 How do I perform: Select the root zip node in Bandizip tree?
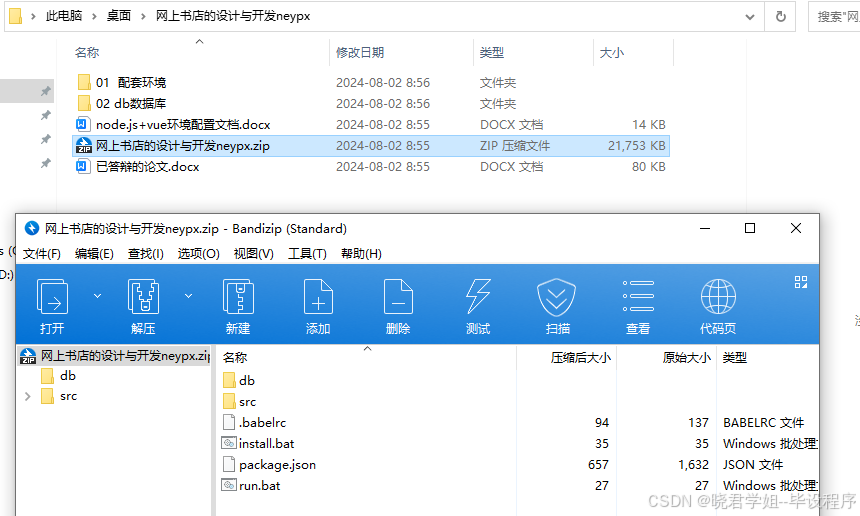(115, 356)
